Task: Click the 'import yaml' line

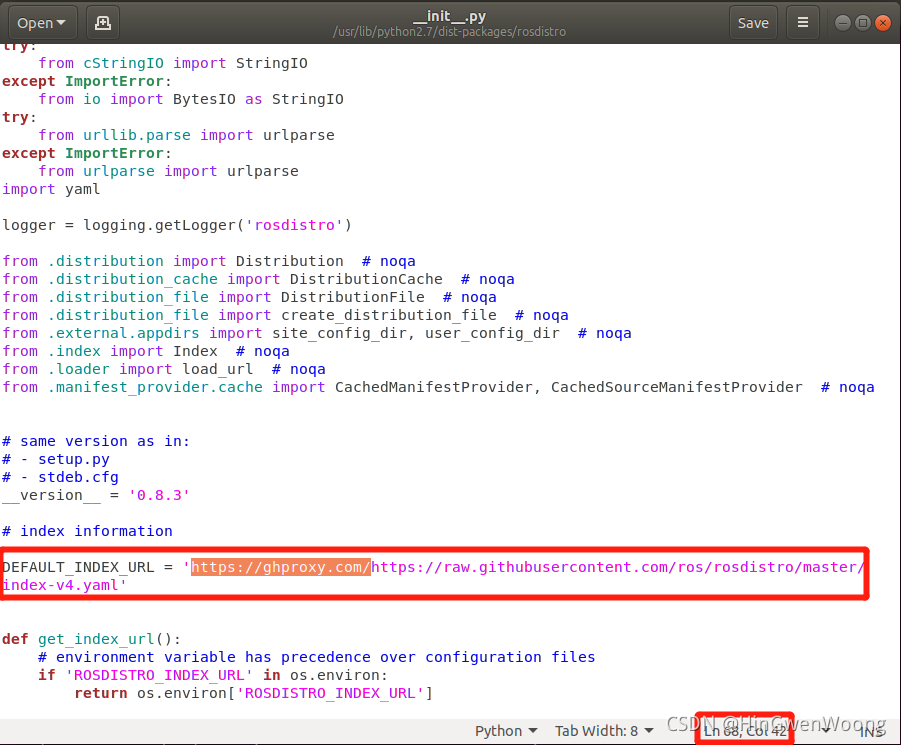Action: click(51, 189)
